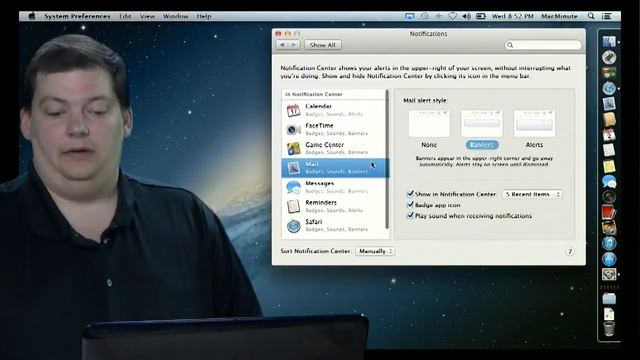Screen dimensions: 640x360
Task: Click the apps list vertical scrollbar
Action: pyautogui.click(x=387, y=159)
